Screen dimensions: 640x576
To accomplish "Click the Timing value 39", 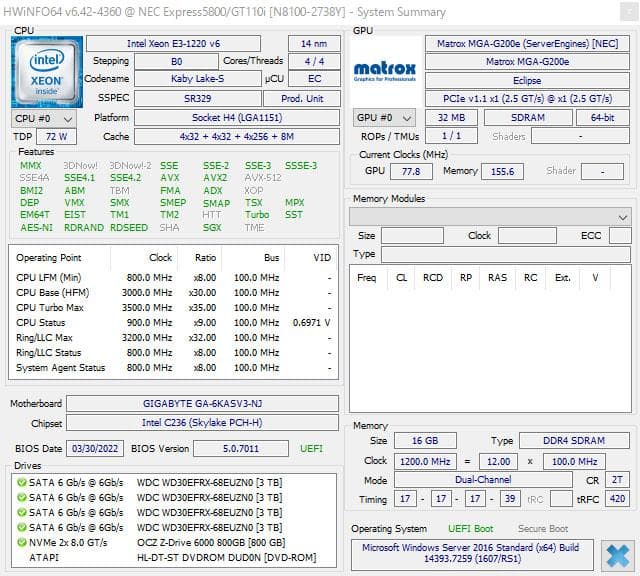I will [x=510, y=499].
